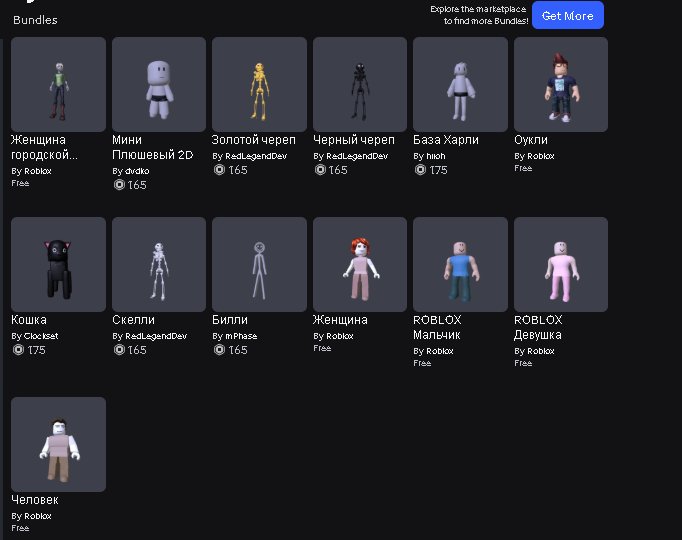This screenshot has height=540, width=682.
Task: Click the Free label under ROBLOX Девушка
Action: (x=523, y=363)
